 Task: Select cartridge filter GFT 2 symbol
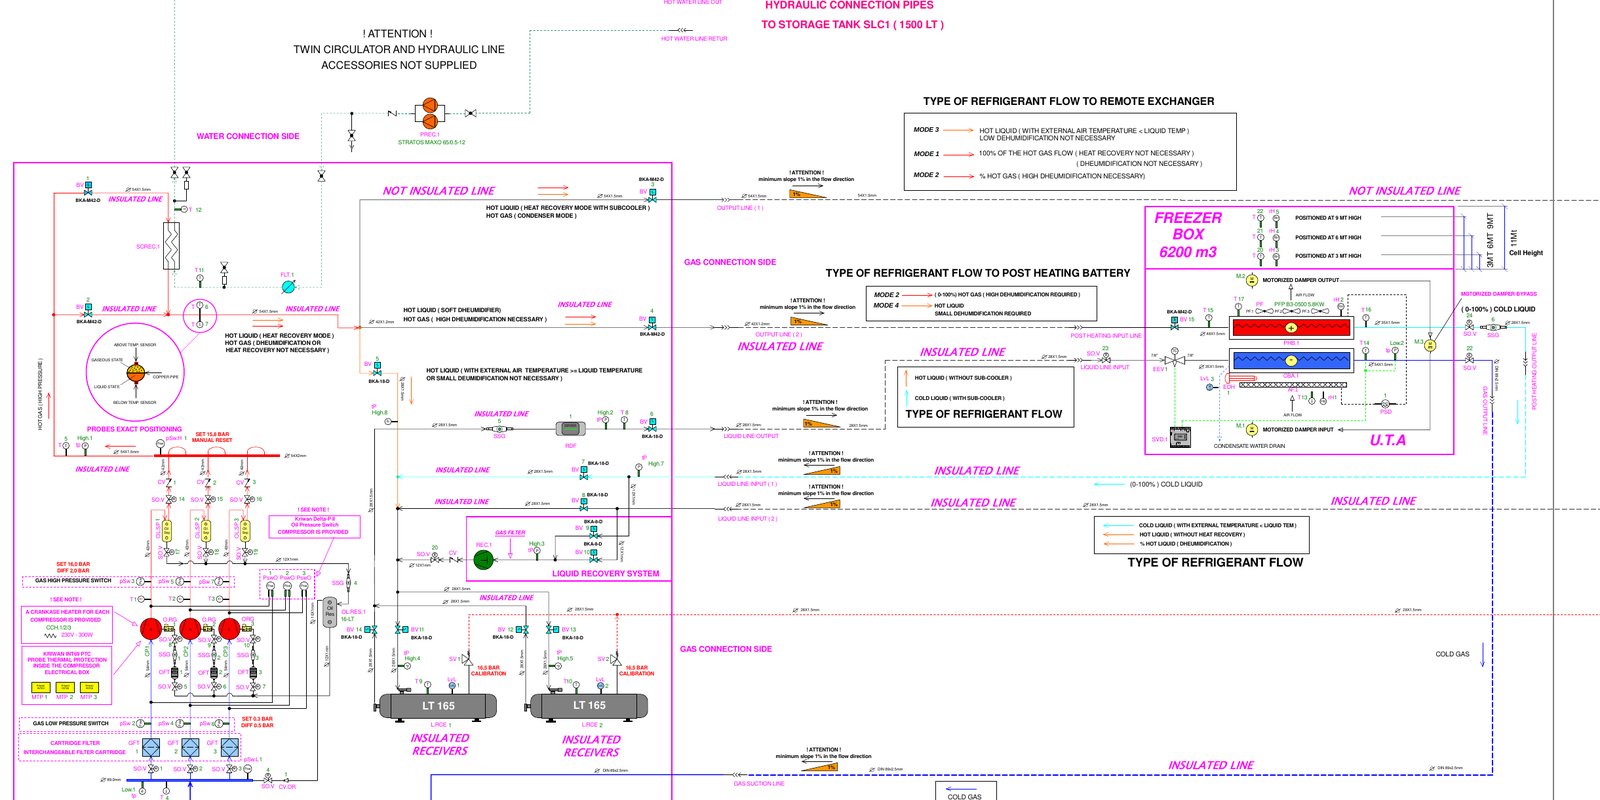pos(190,747)
